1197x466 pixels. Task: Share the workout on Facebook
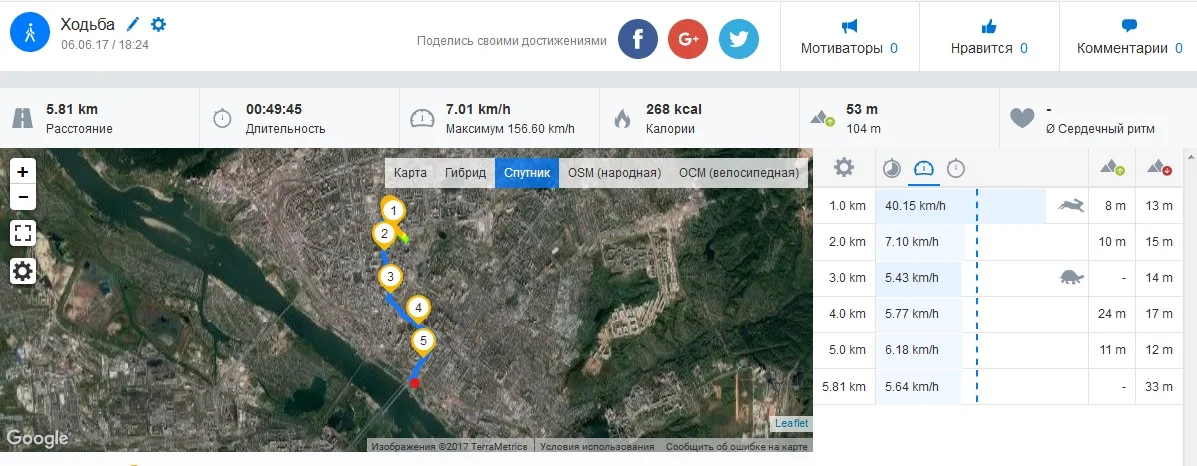tap(638, 40)
